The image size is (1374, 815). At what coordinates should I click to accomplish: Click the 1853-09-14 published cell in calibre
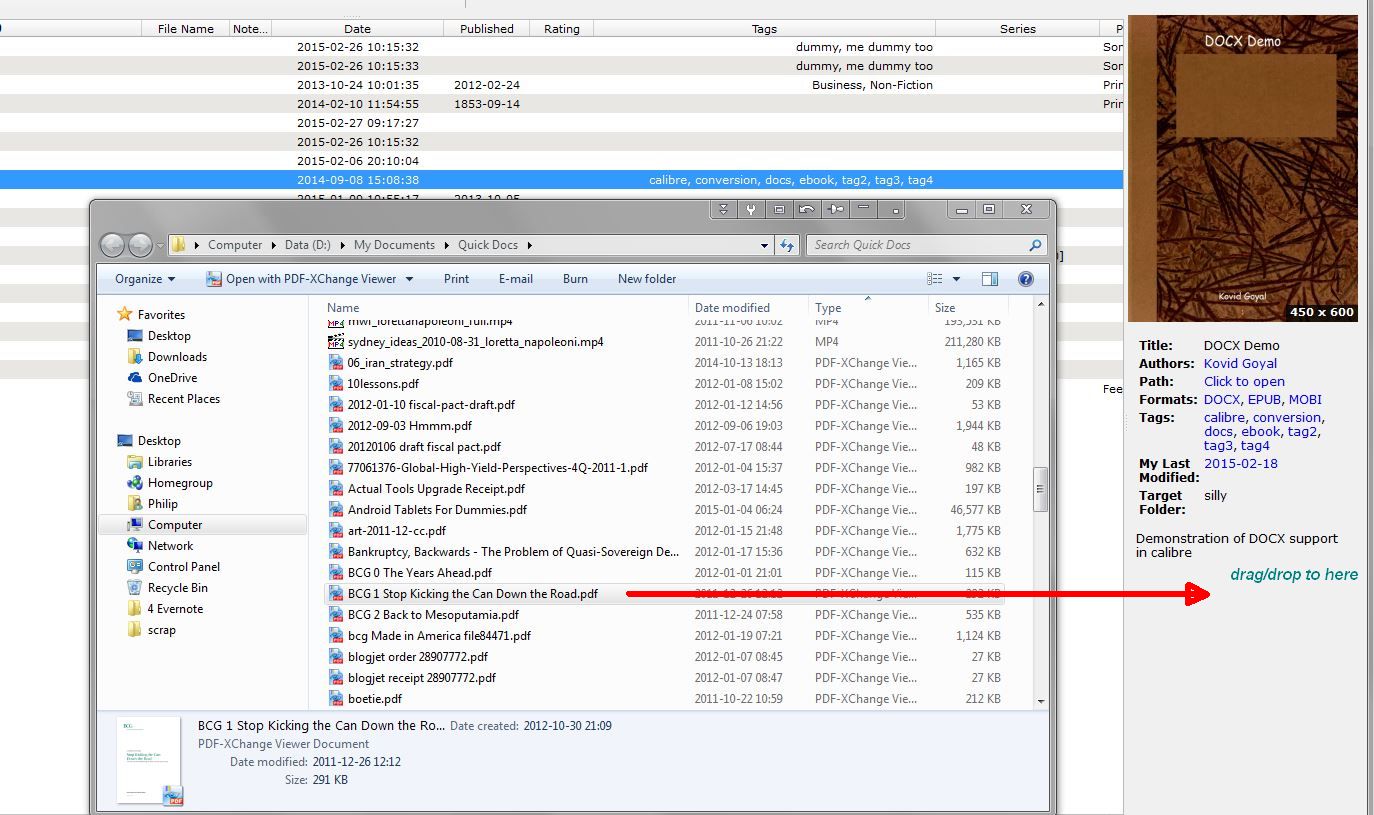point(487,104)
